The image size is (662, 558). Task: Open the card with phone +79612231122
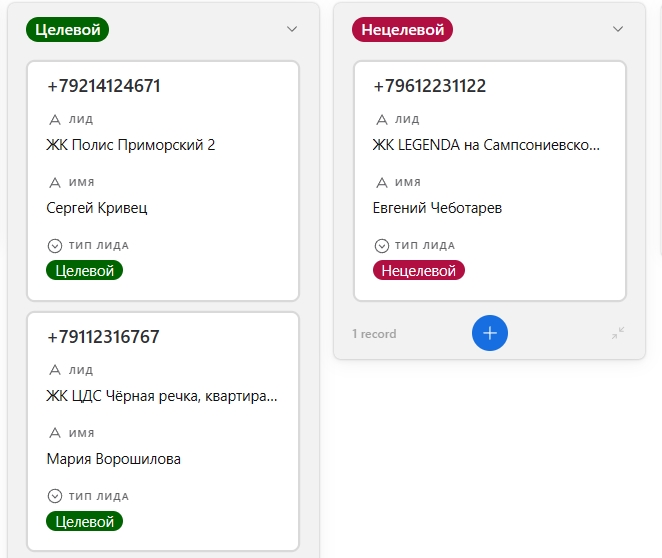[429, 86]
